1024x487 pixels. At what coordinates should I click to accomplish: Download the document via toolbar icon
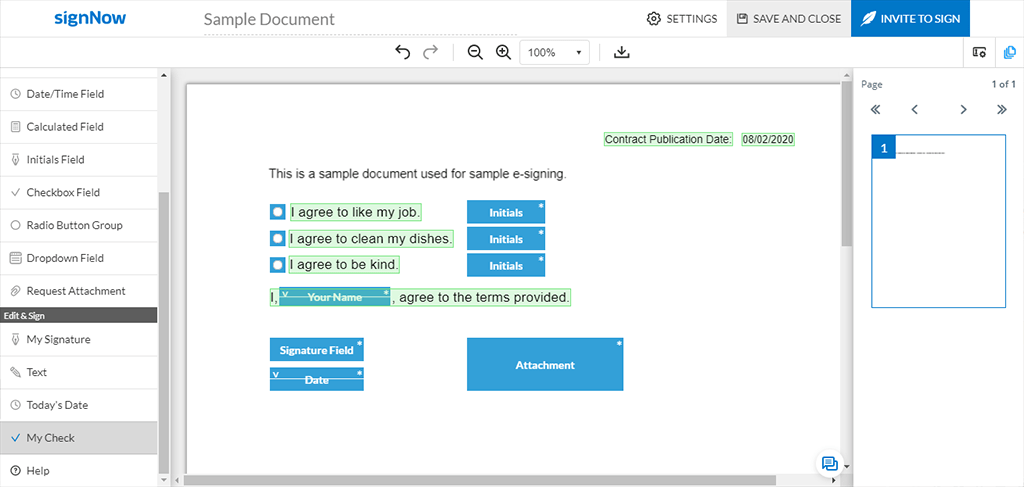pos(621,52)
